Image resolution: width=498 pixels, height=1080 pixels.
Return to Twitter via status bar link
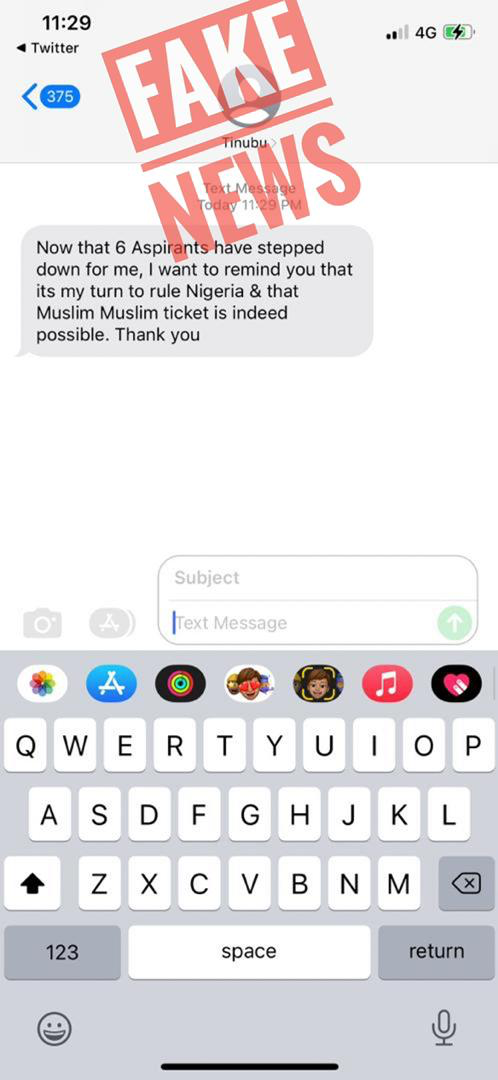coord(47,48)
